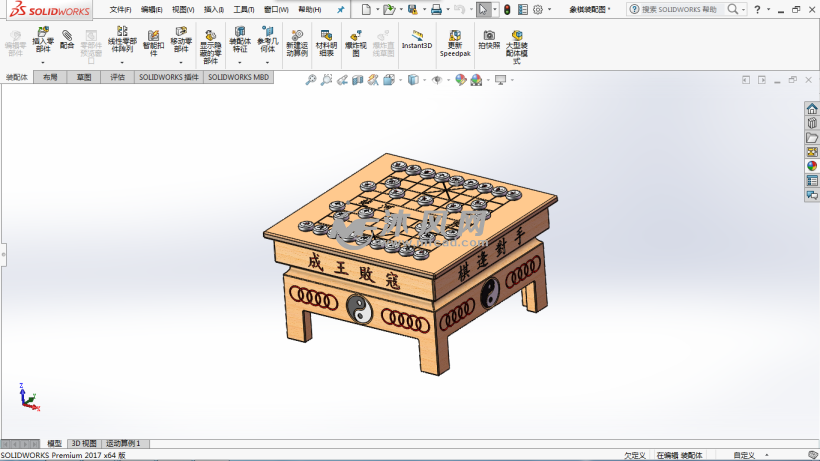Switch to 布局 Layout tab
Image resolution: width=820 pixels, height=461 pixels.
50,77
